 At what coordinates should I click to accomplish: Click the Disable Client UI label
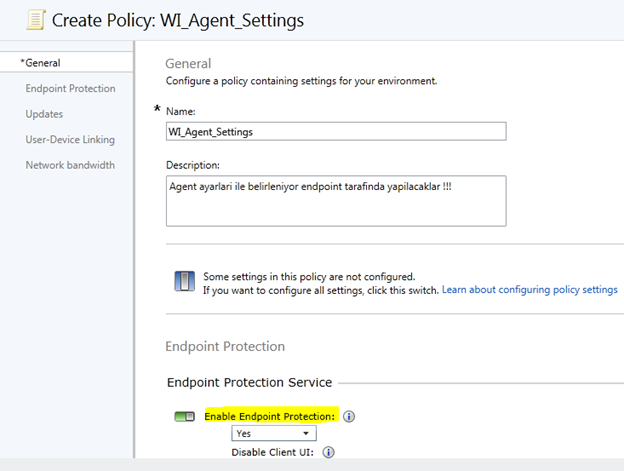(x=273, y=452)
